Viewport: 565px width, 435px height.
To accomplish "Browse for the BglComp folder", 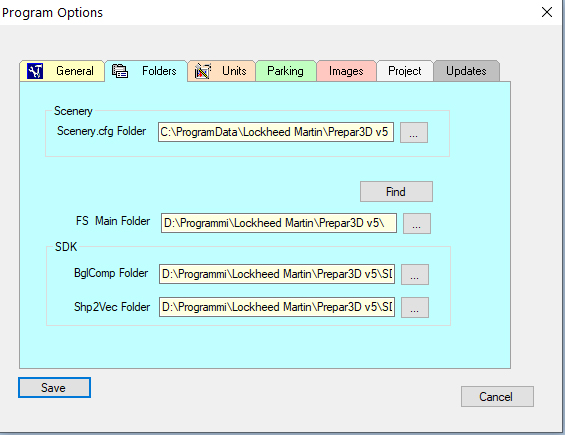I will click(x=415, y=275).
